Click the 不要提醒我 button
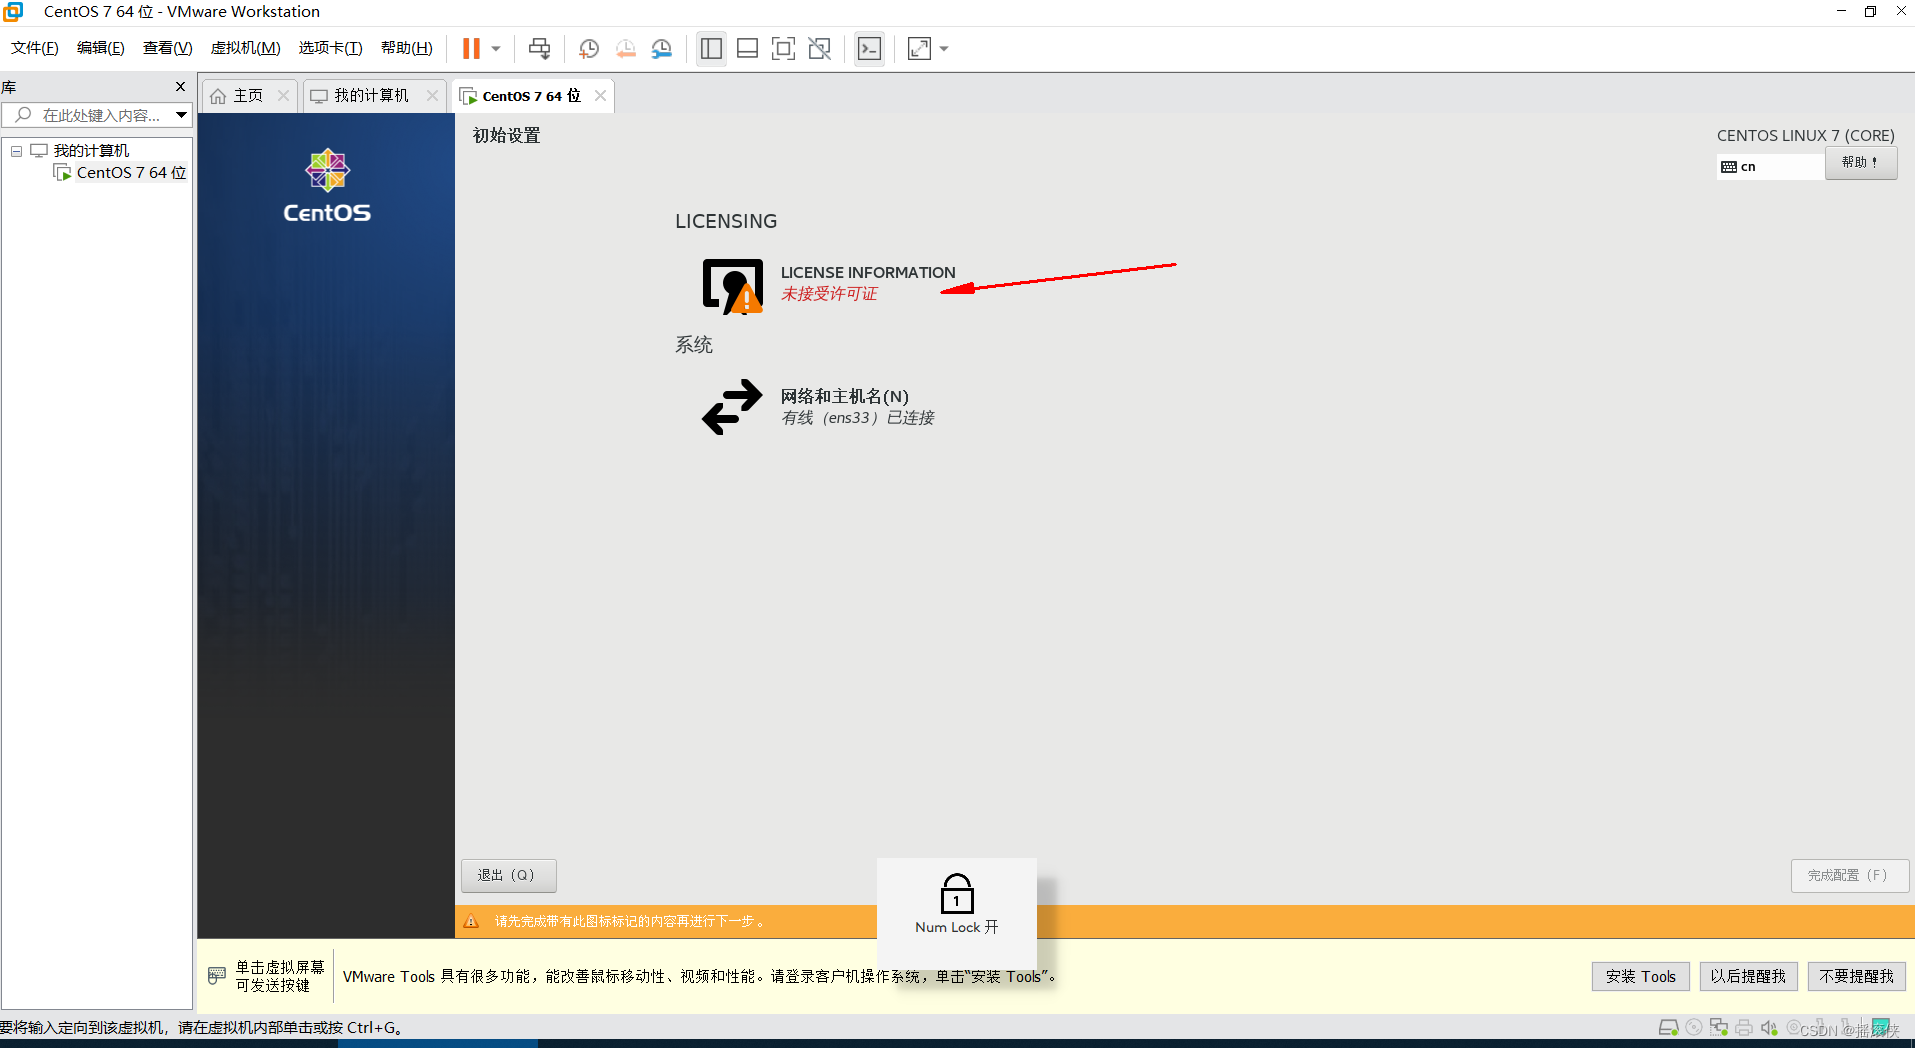The height and width of the screenshot is (1048, 1915). (x=1856, y=976)
